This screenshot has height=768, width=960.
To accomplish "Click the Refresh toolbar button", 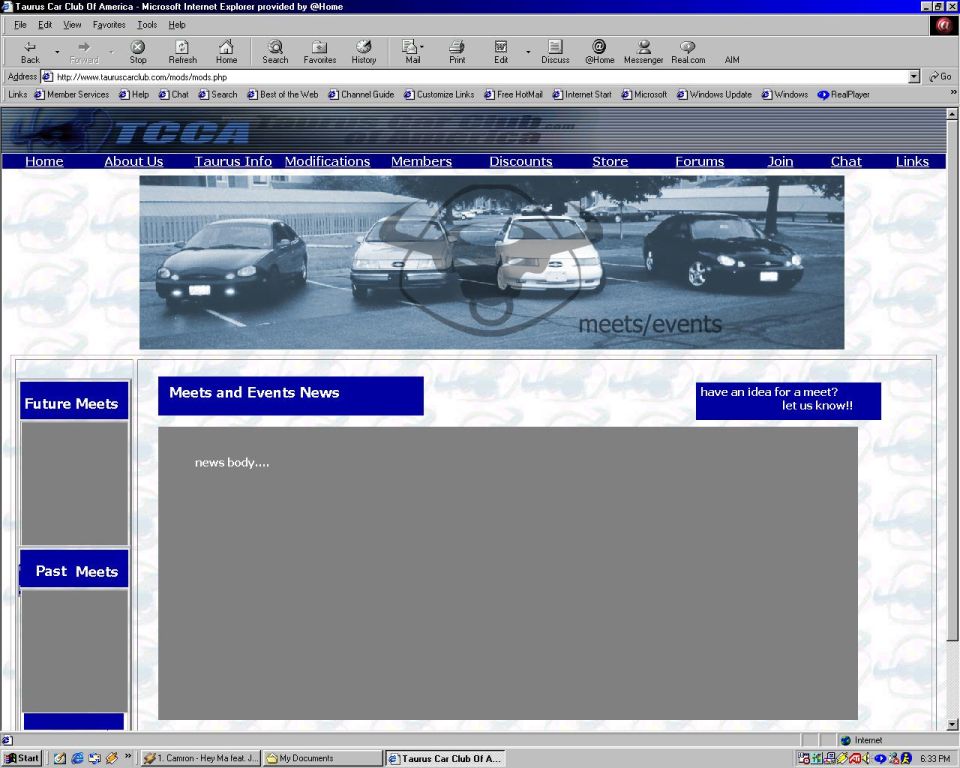I will [x=182, y=52].
